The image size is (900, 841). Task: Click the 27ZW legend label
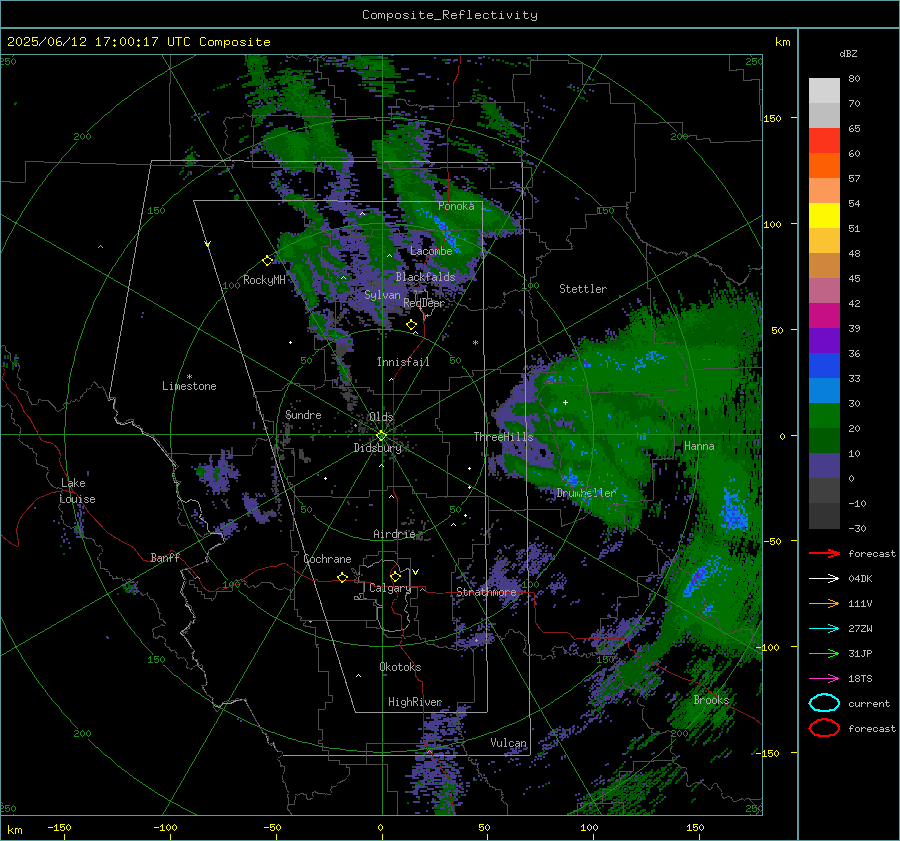(x=860, y=629)
